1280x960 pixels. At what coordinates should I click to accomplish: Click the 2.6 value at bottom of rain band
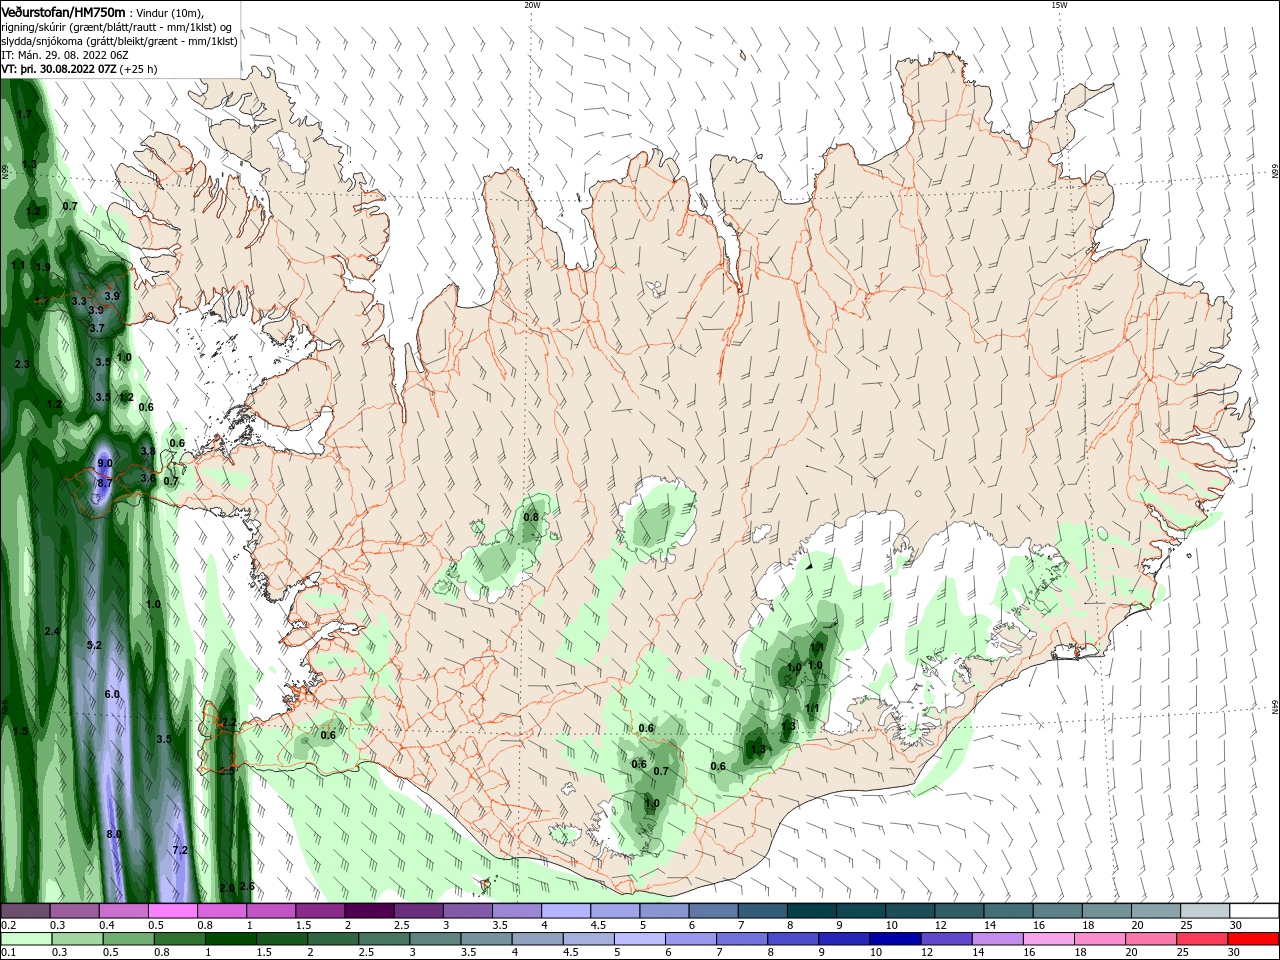point(247,886)
